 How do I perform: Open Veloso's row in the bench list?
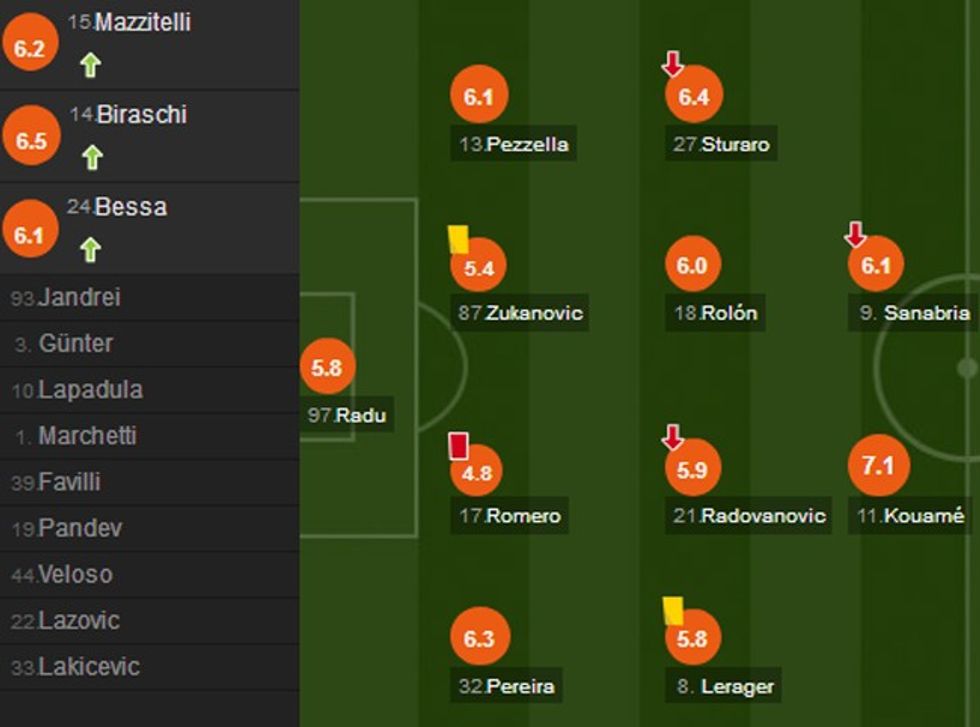coord(75,574)
